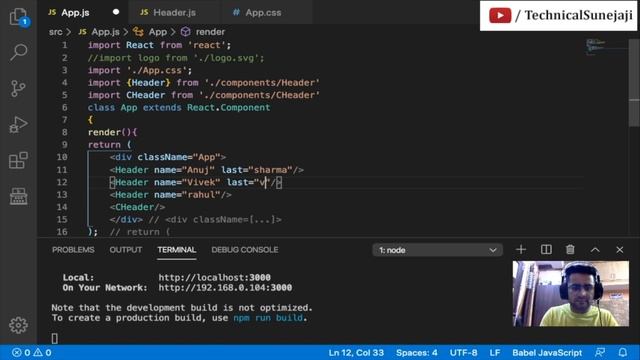Screen dimensions: 640x360
Task: Open the DEBUG CONSOLE panel tab
Action: click(245, 250)
